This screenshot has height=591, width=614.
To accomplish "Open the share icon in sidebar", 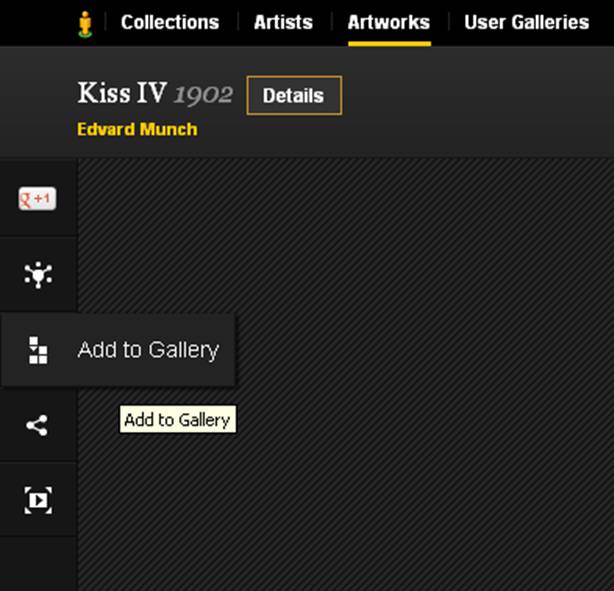I will click(x=37, y=425).
